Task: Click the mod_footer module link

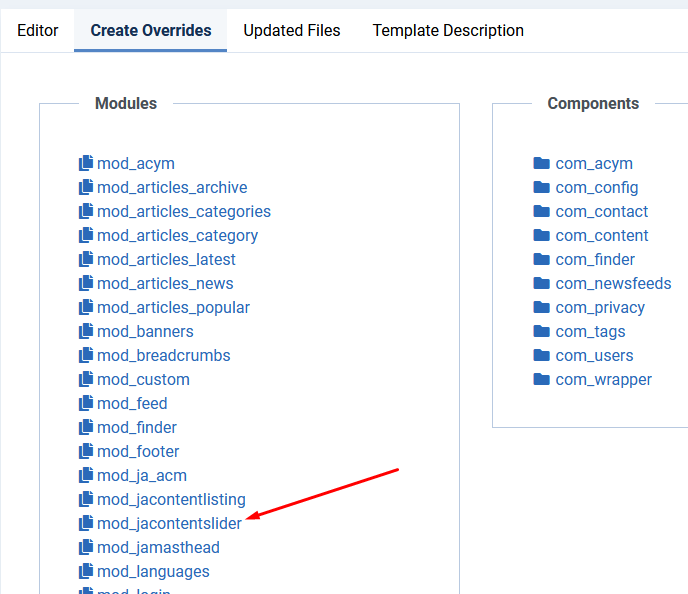Action: [x=138, y=452]
